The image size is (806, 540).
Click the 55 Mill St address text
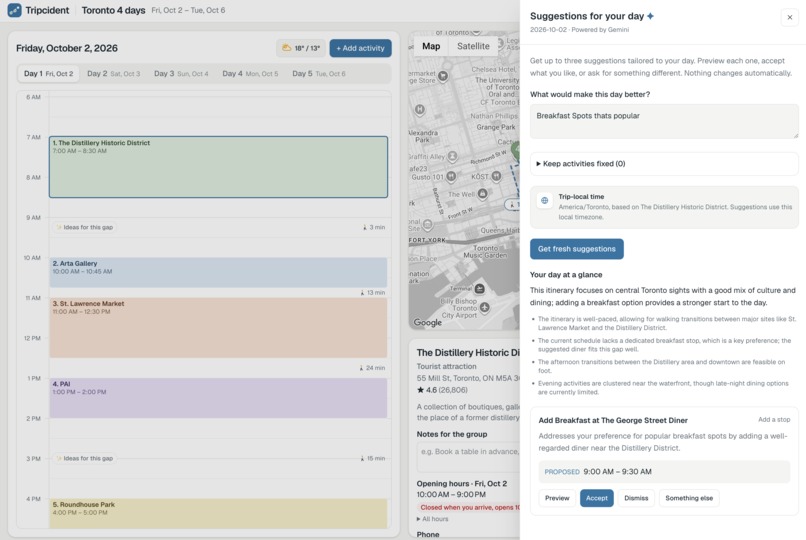tap(468, 378)
